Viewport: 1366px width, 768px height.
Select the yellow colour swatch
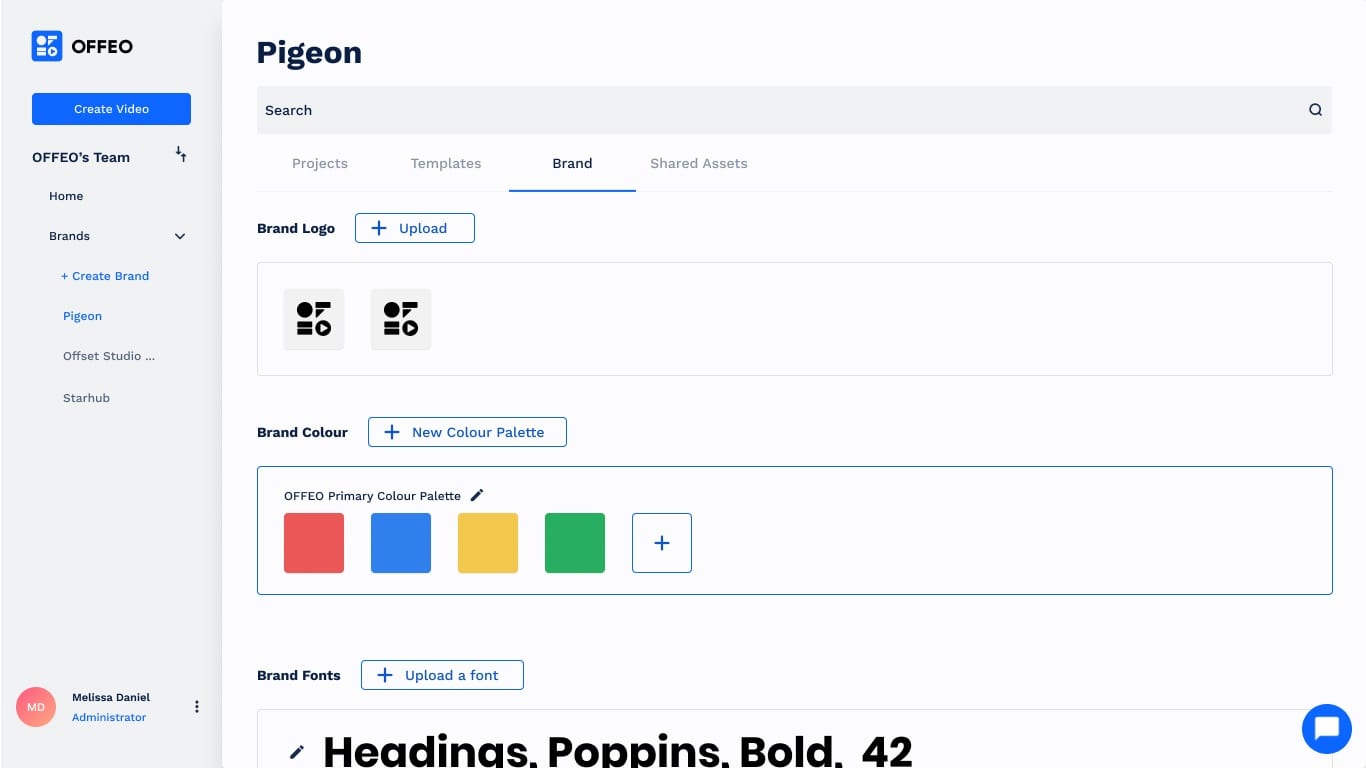(x=488, y=543)
